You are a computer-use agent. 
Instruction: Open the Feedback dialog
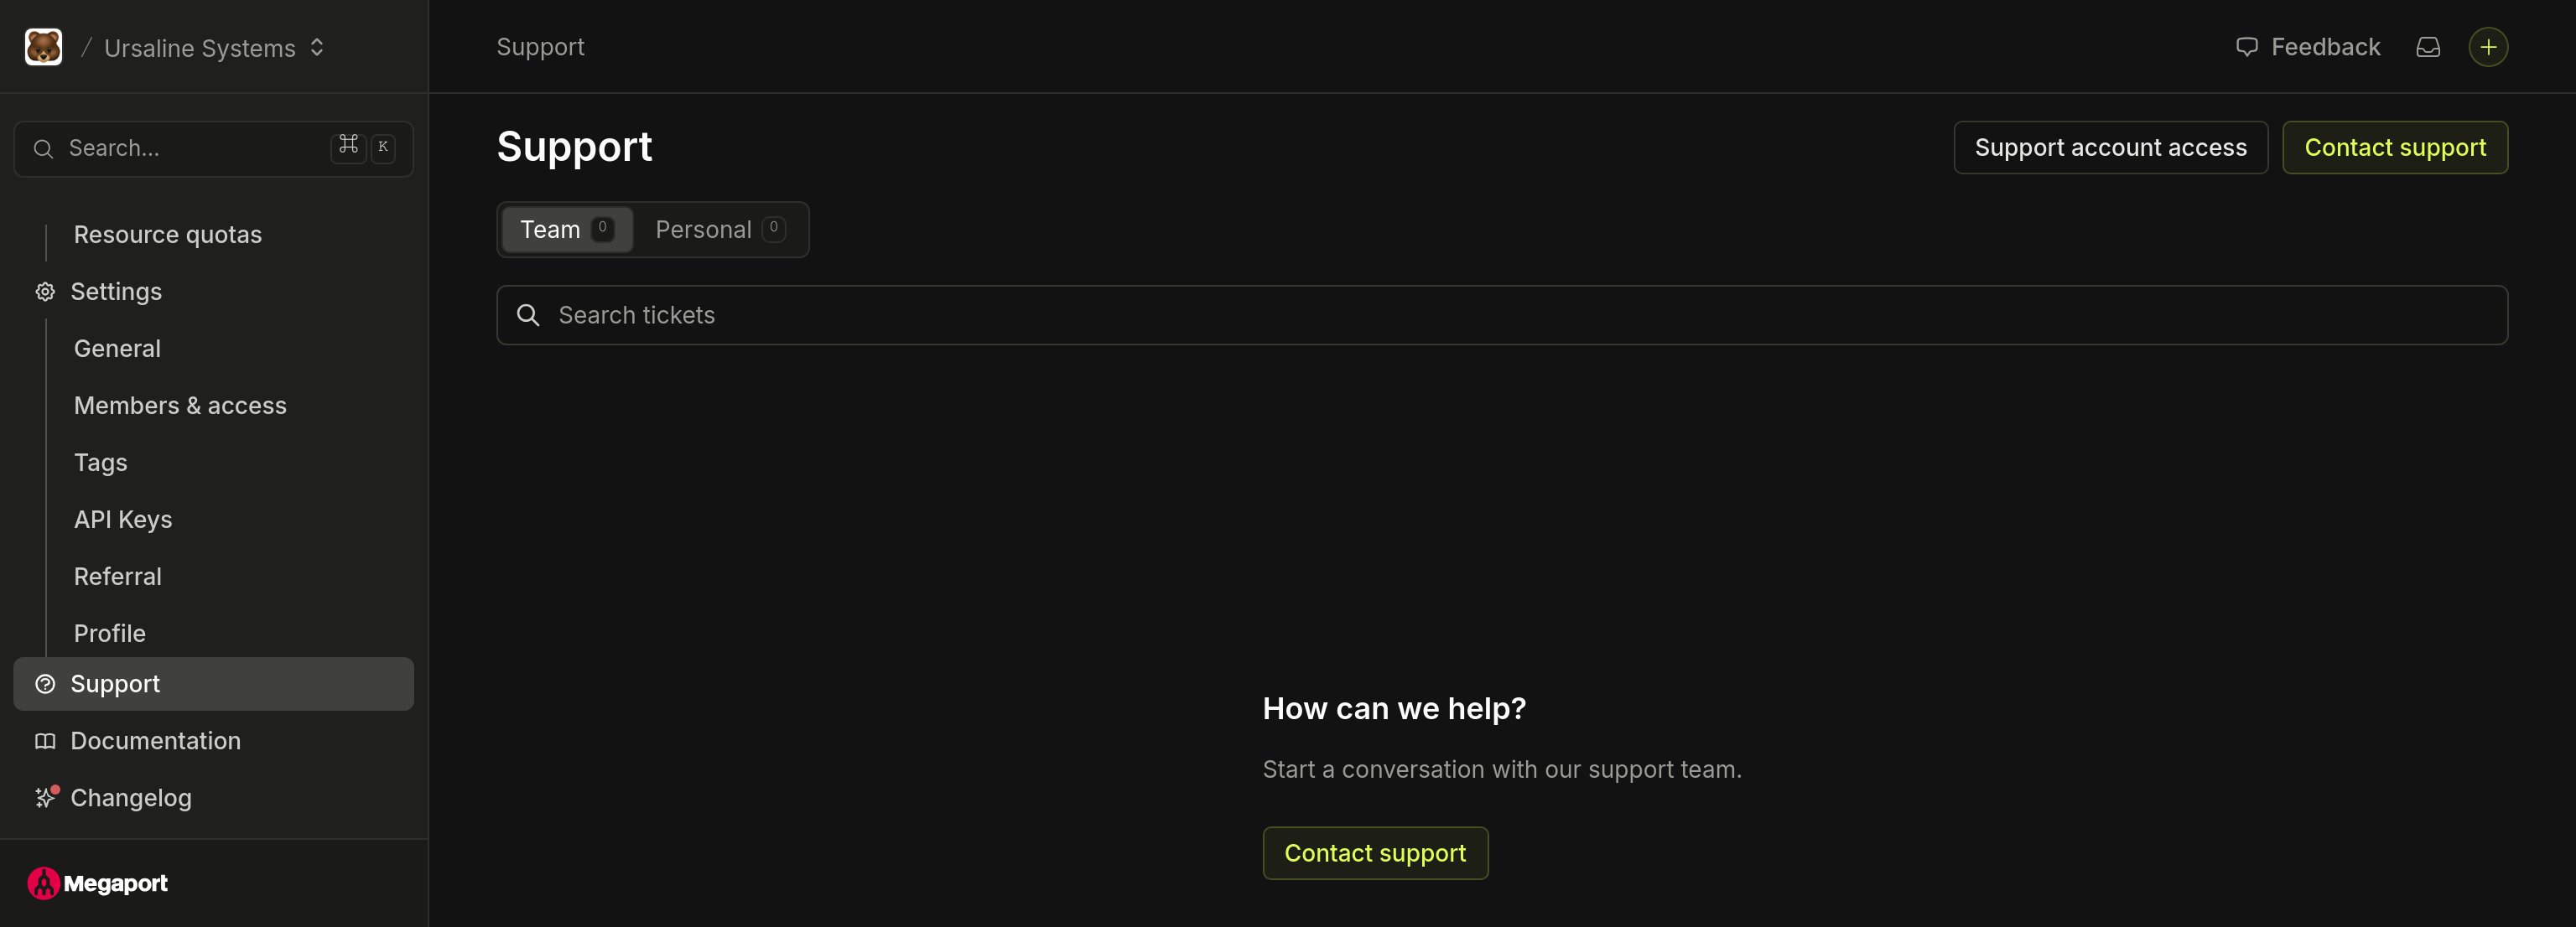2307,47
